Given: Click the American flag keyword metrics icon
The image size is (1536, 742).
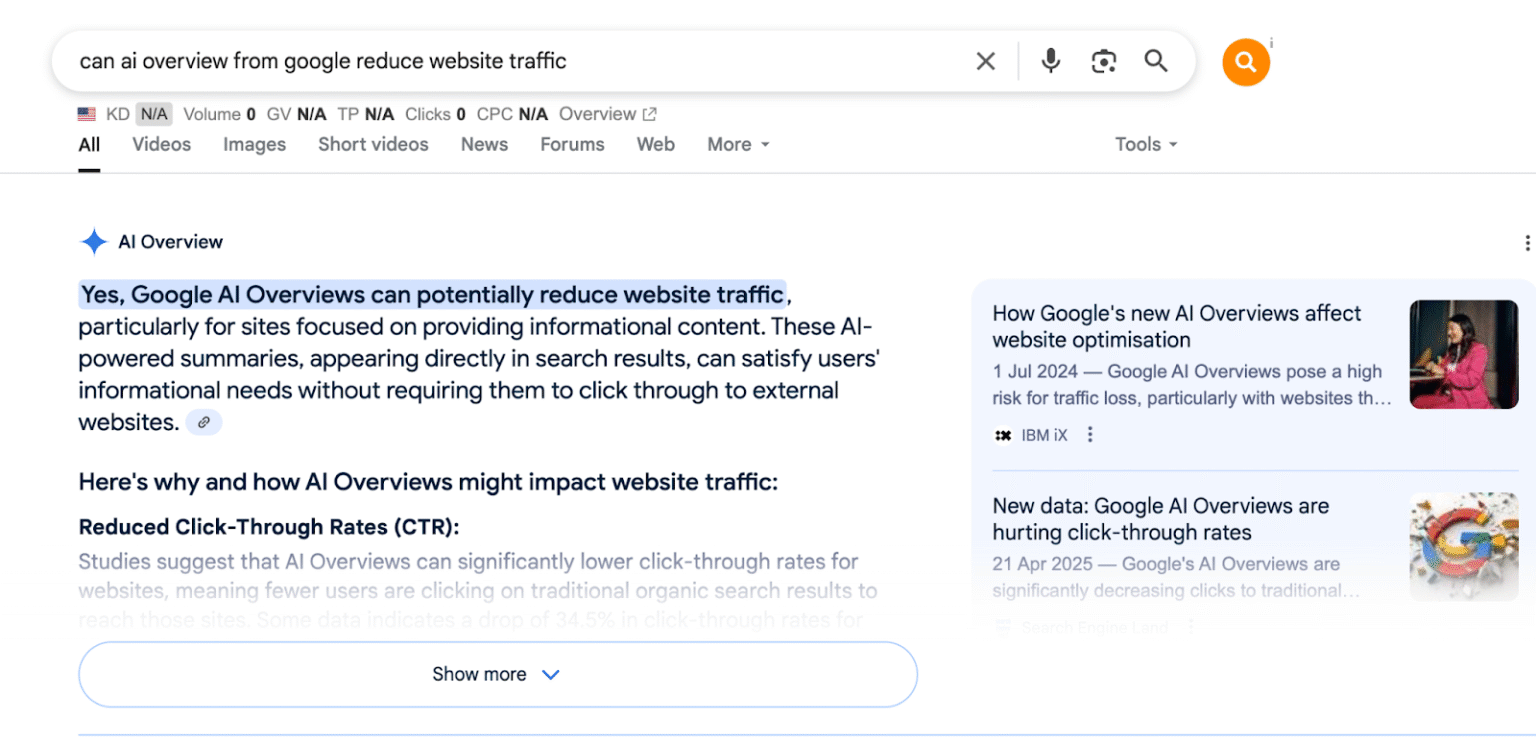Looking at the screenshot, I should pos(85,113).
